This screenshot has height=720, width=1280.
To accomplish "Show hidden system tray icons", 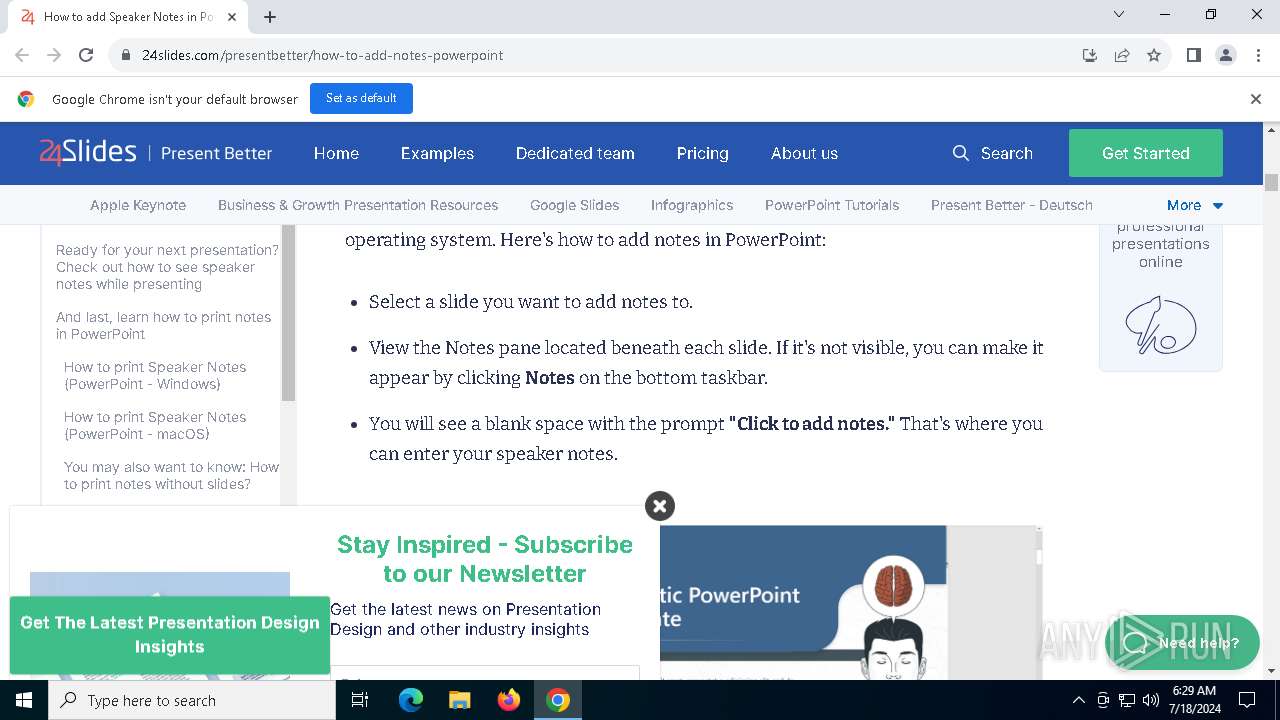I will pyautogui.click(x=1078, y=700).
